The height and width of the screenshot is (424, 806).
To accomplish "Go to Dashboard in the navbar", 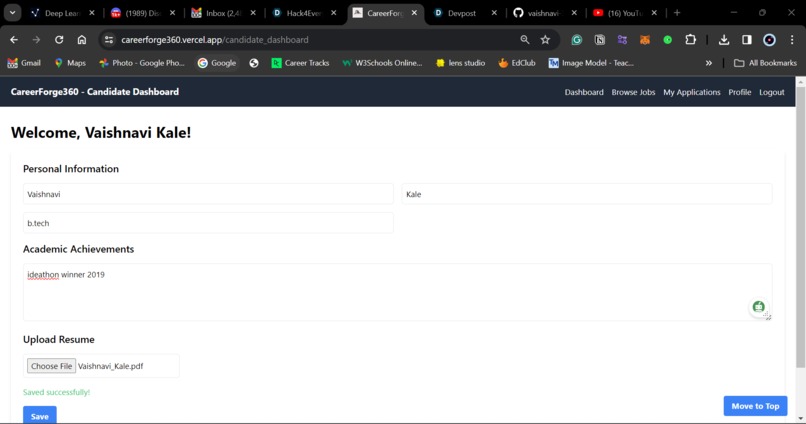I will 584,92.
